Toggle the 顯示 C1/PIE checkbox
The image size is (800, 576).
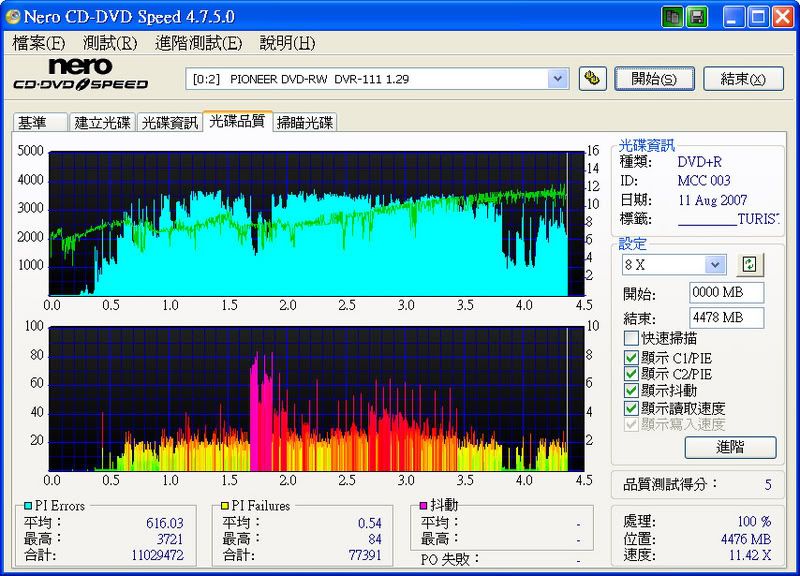(x=631, y=357)
